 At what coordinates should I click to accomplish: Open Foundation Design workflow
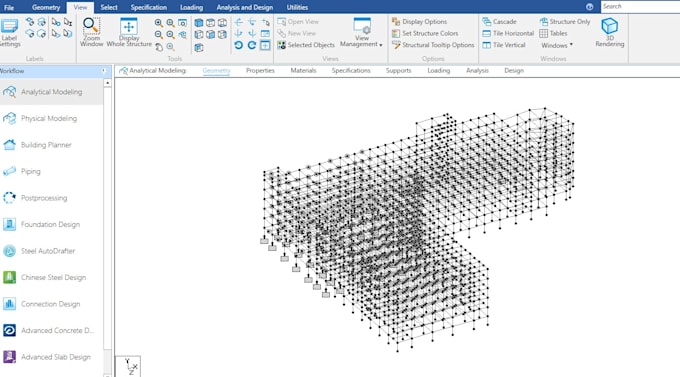[52, 224]
